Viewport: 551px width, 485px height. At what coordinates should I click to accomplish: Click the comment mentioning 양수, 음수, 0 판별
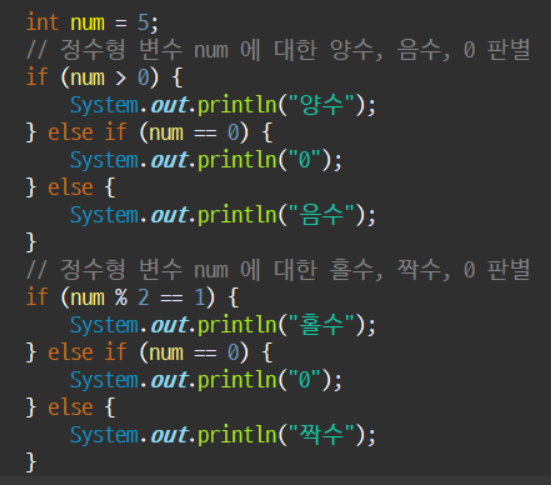(x=278, y=50)
